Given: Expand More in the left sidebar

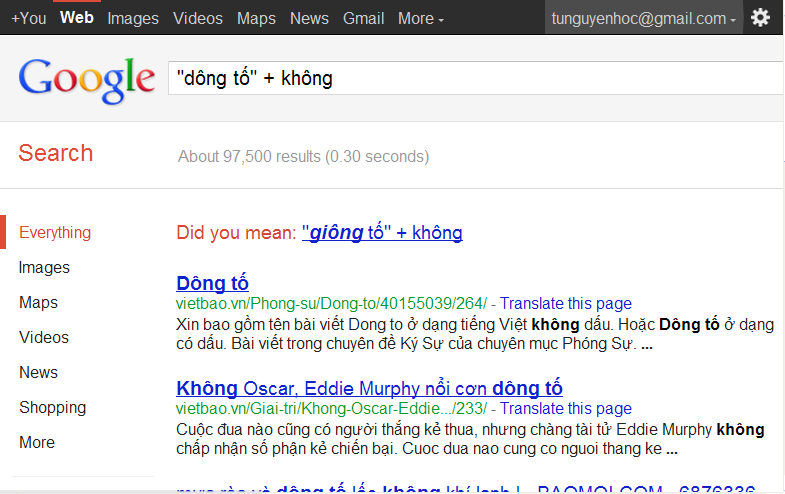Looking at the screenshot, I should [x=37, y=442].
